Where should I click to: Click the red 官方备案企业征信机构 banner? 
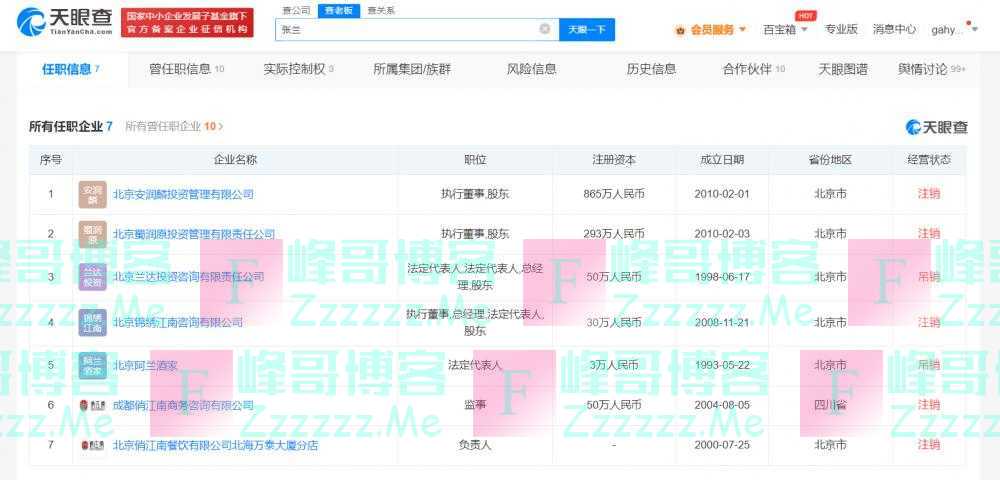coord(188,22)
